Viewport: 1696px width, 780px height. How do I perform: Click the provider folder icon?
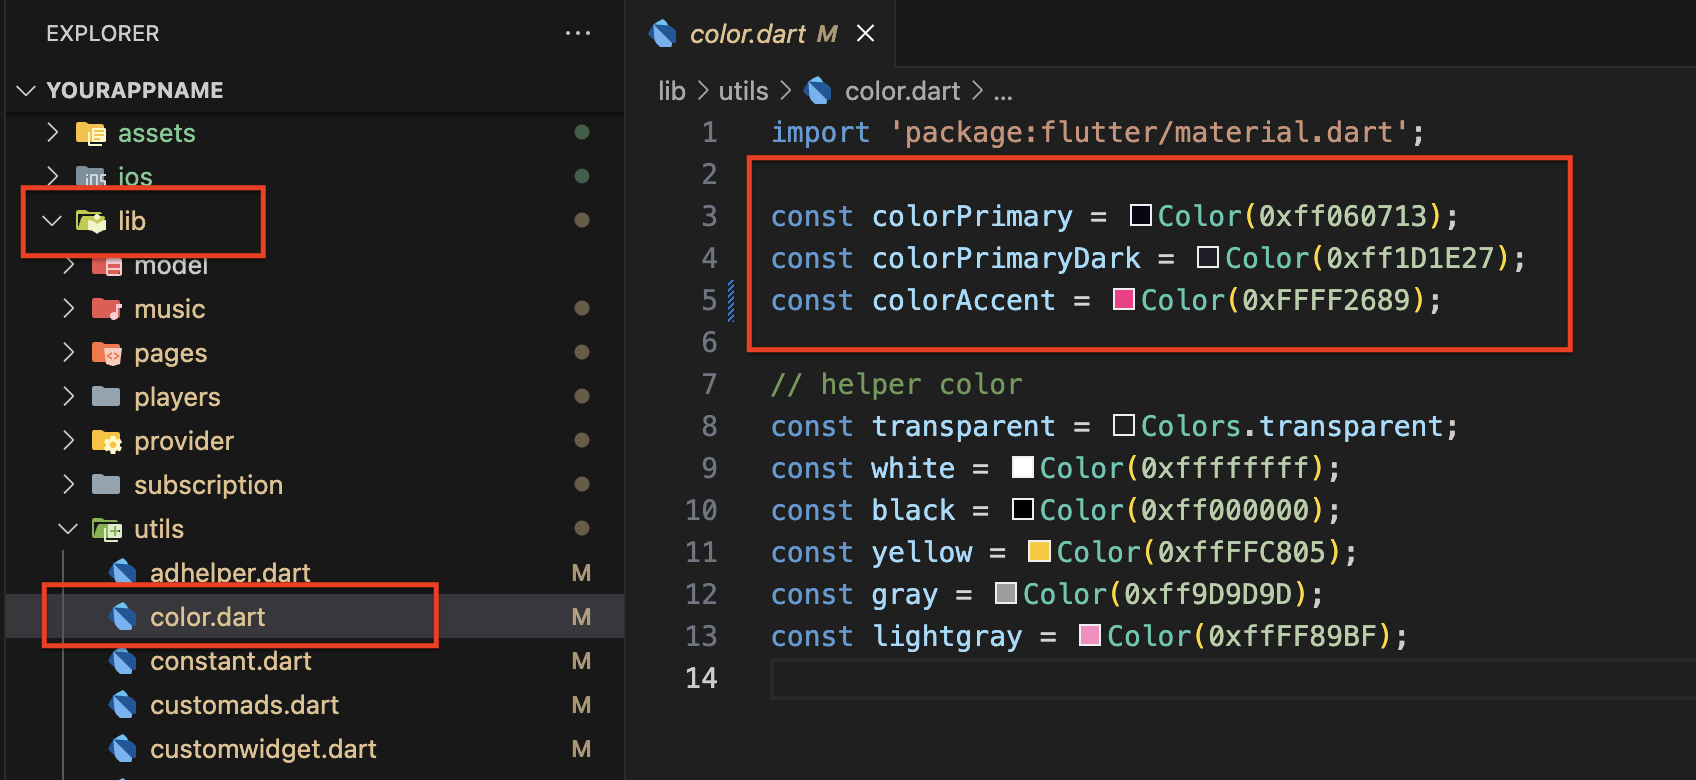pos(106,441)
